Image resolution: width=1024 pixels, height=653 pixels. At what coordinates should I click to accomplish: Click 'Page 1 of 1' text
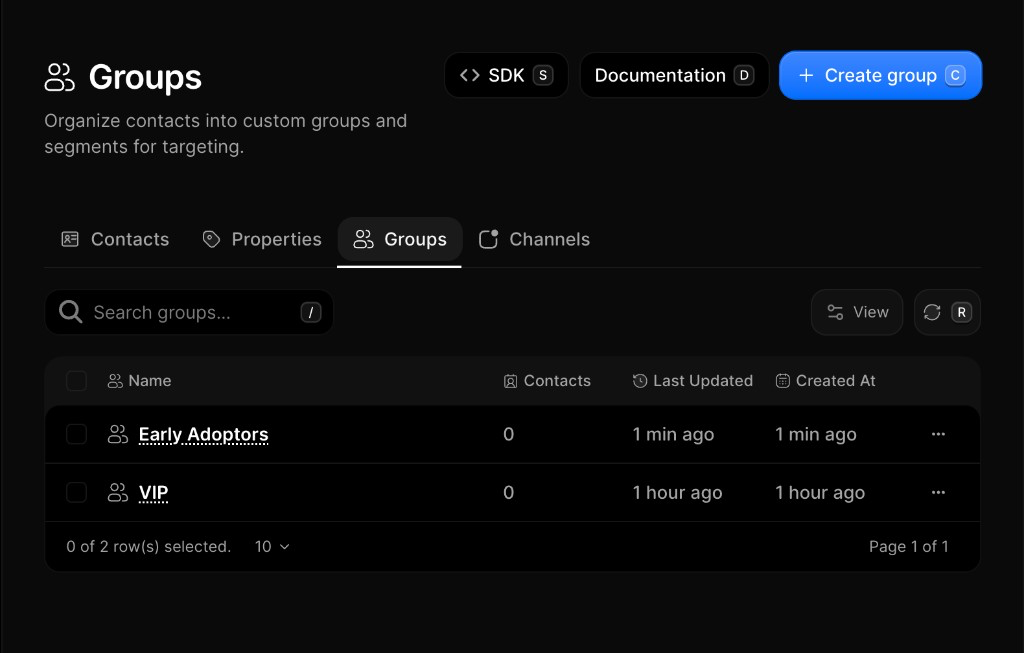pyautogui.click(x=908, y=547)
